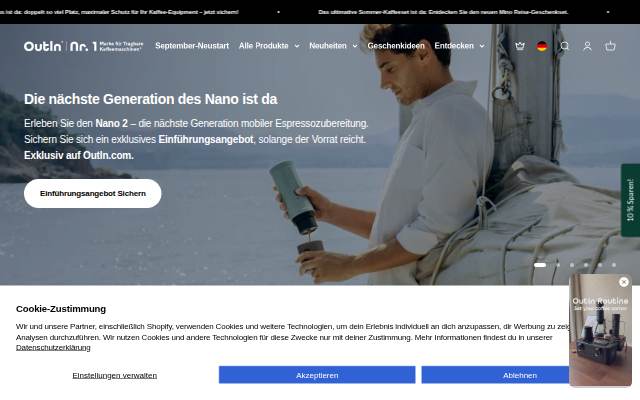
Task: Expand the Entdecken dropdown
Action: coord(459,46)
